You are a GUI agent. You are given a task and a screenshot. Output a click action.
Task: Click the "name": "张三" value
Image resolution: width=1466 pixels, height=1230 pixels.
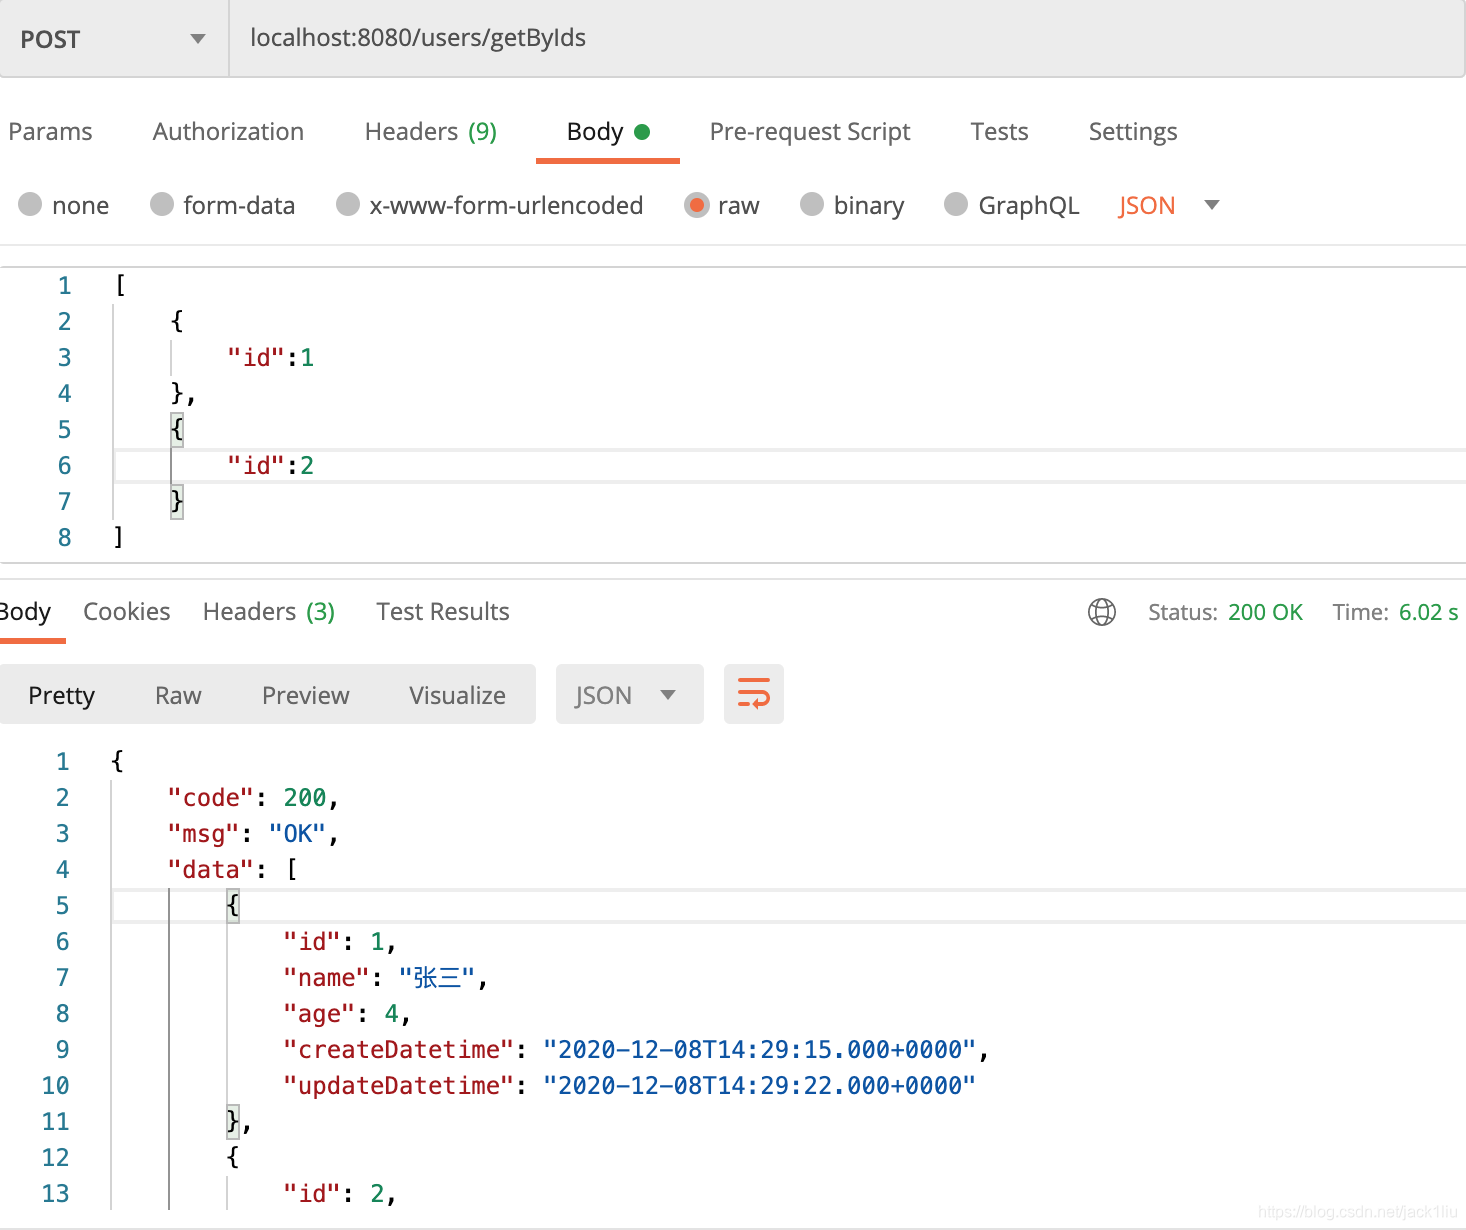436,978
